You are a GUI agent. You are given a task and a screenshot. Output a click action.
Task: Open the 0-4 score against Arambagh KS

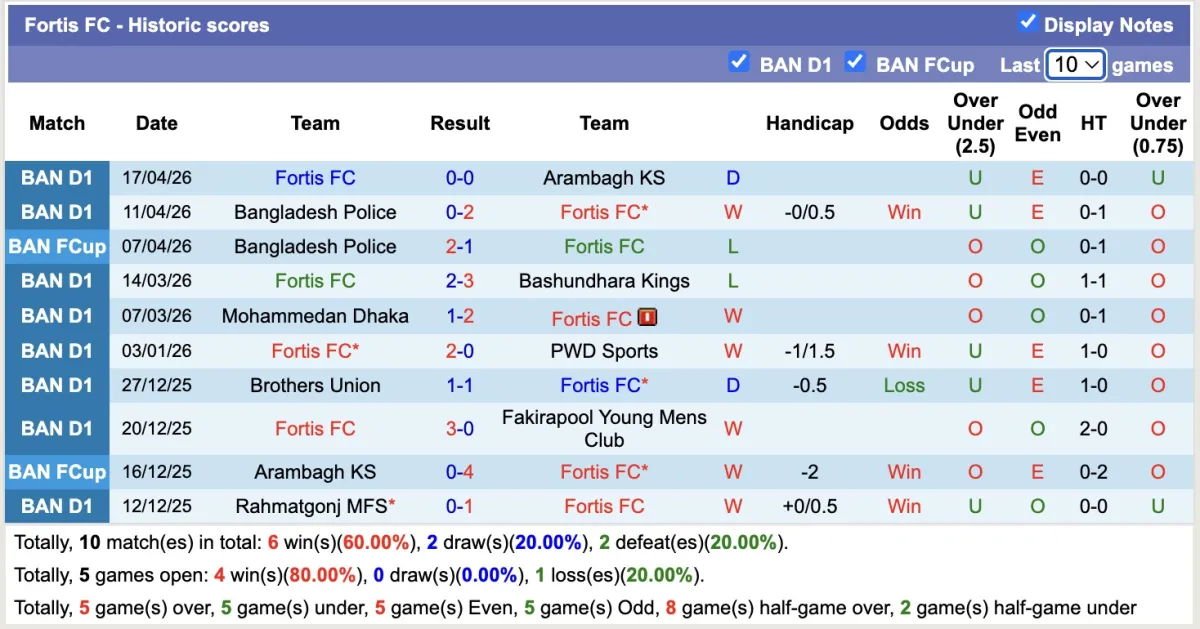click(x=460, y=472)
